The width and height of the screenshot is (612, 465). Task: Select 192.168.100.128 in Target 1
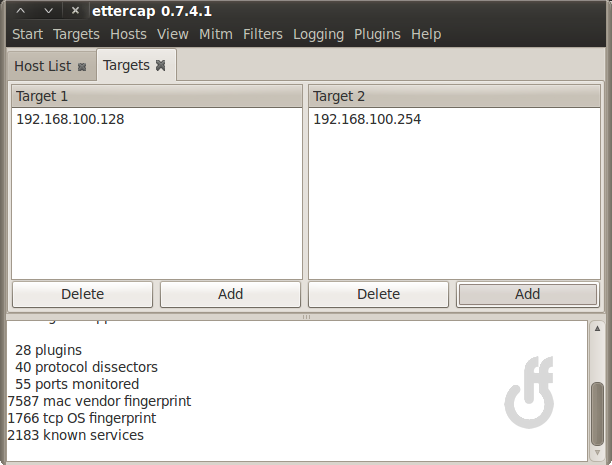[x=157, y=119]
